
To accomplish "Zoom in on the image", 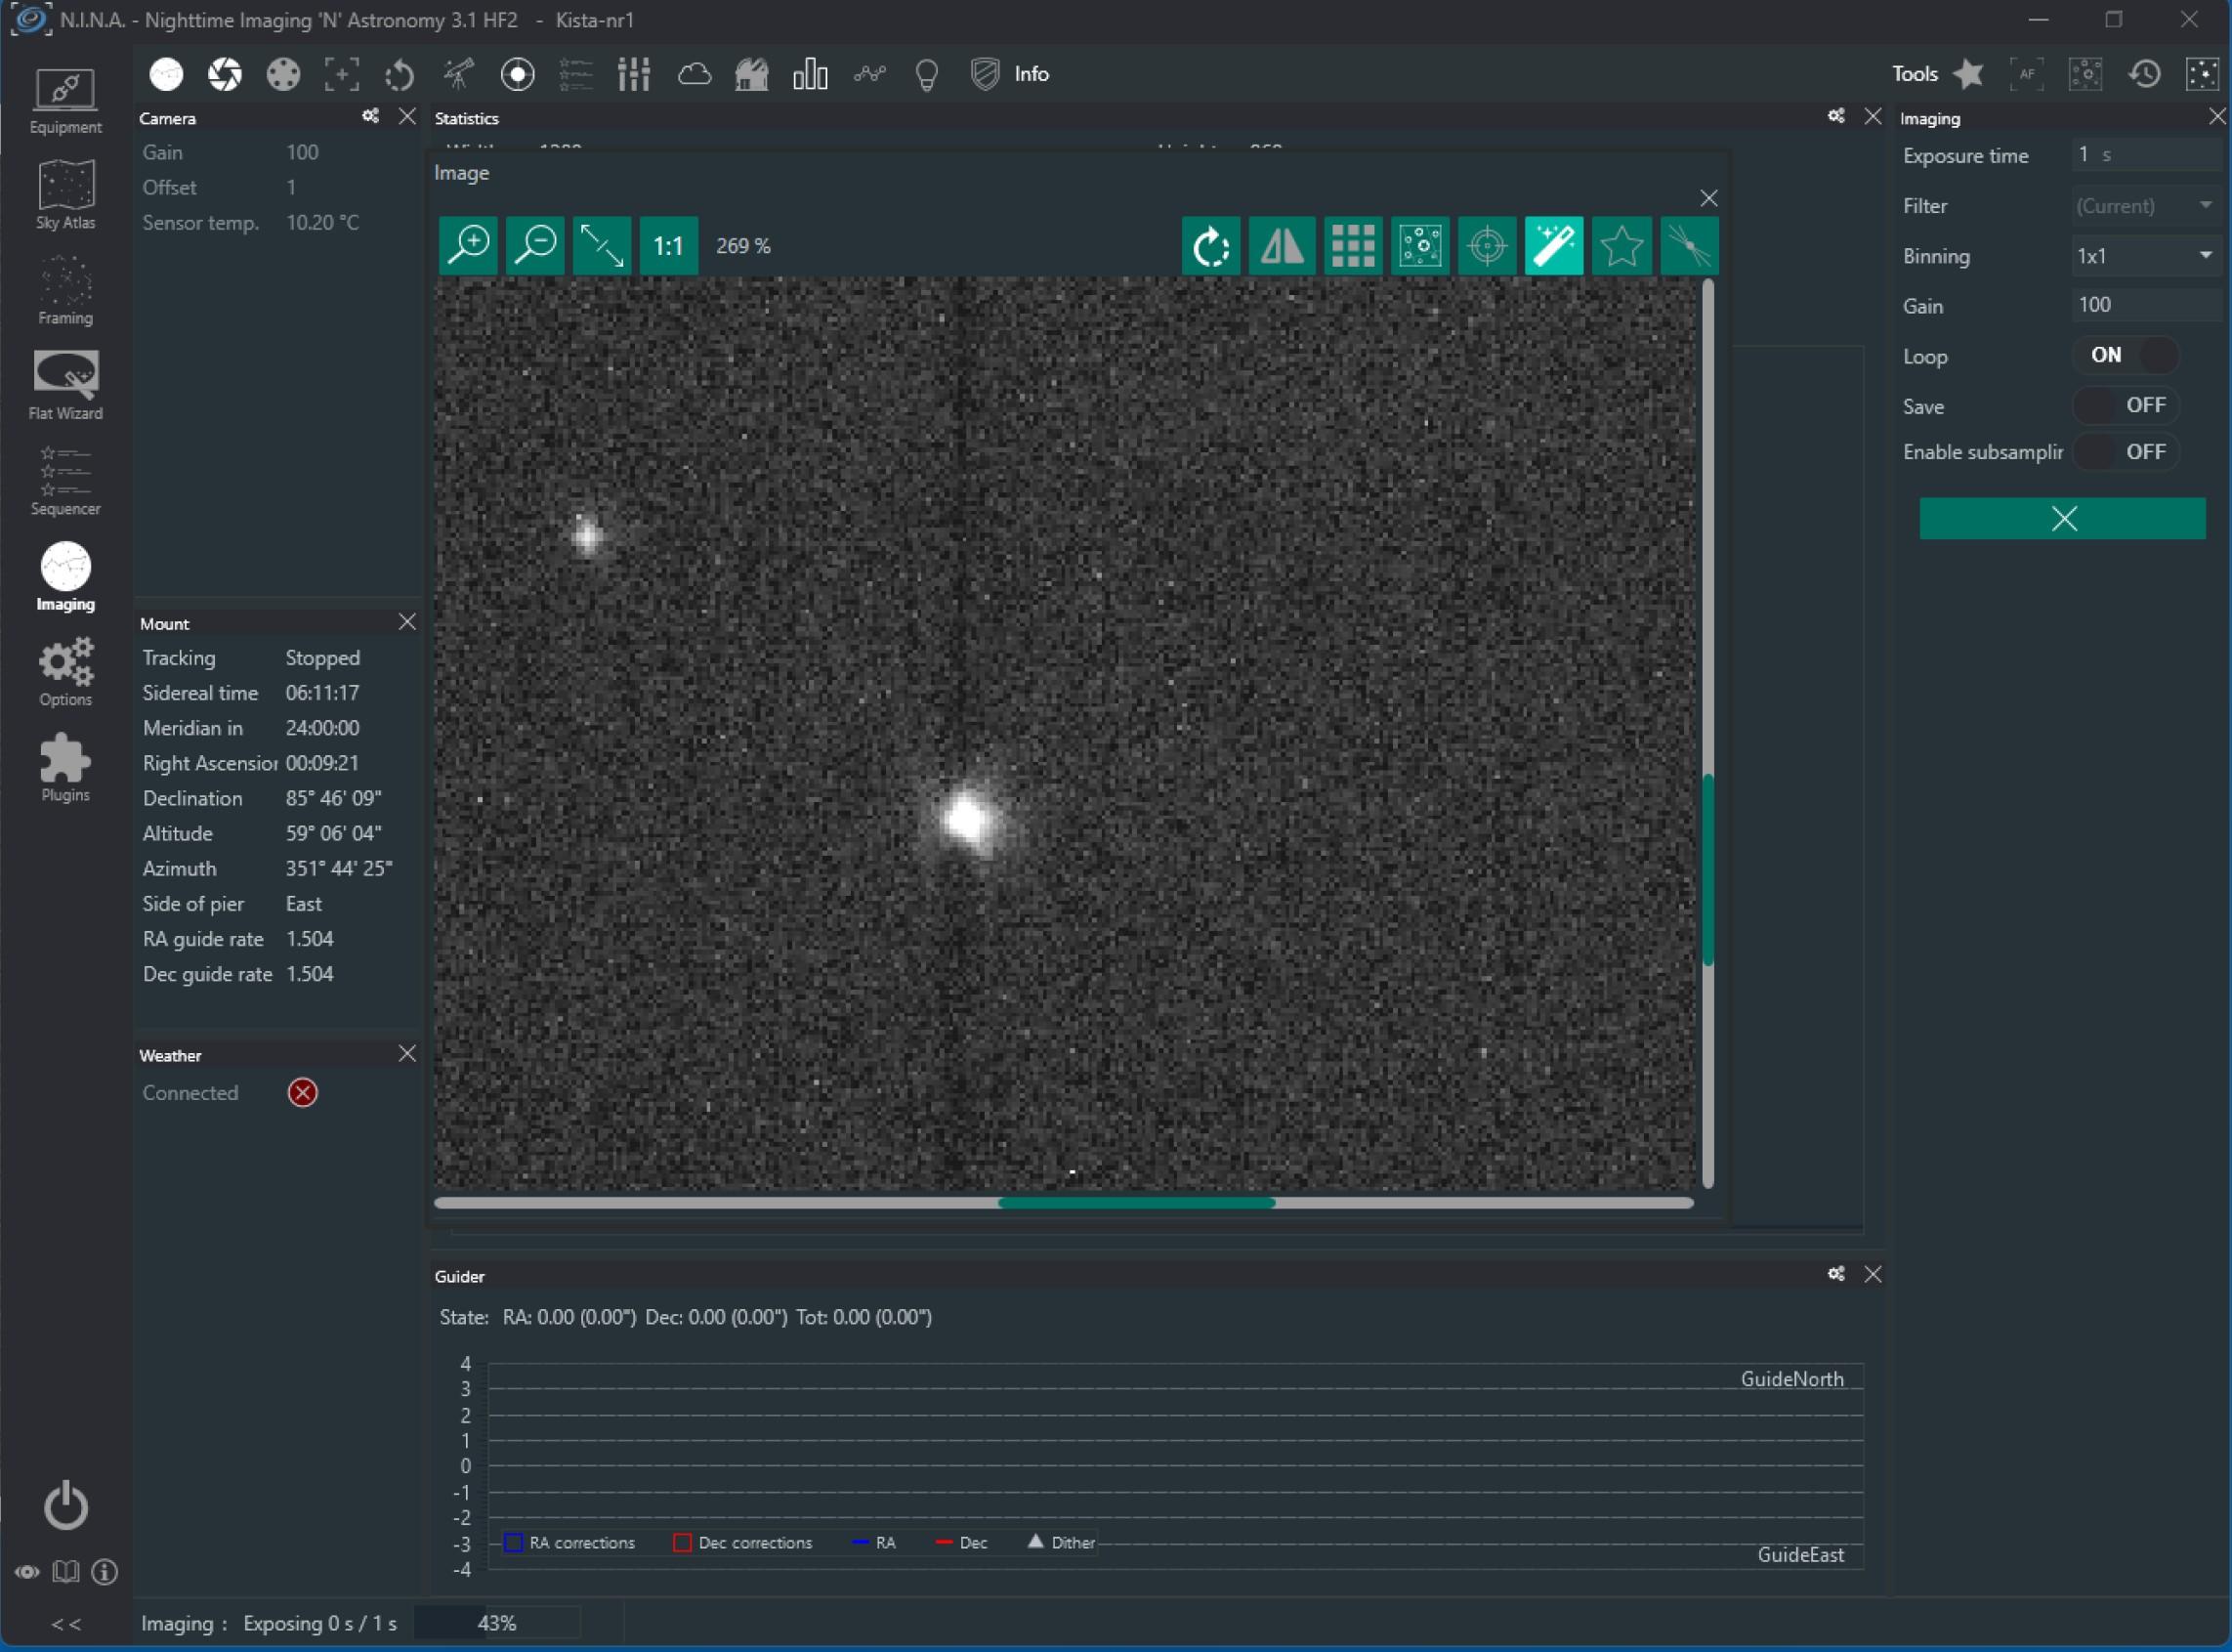I will [x=468, y=246].
